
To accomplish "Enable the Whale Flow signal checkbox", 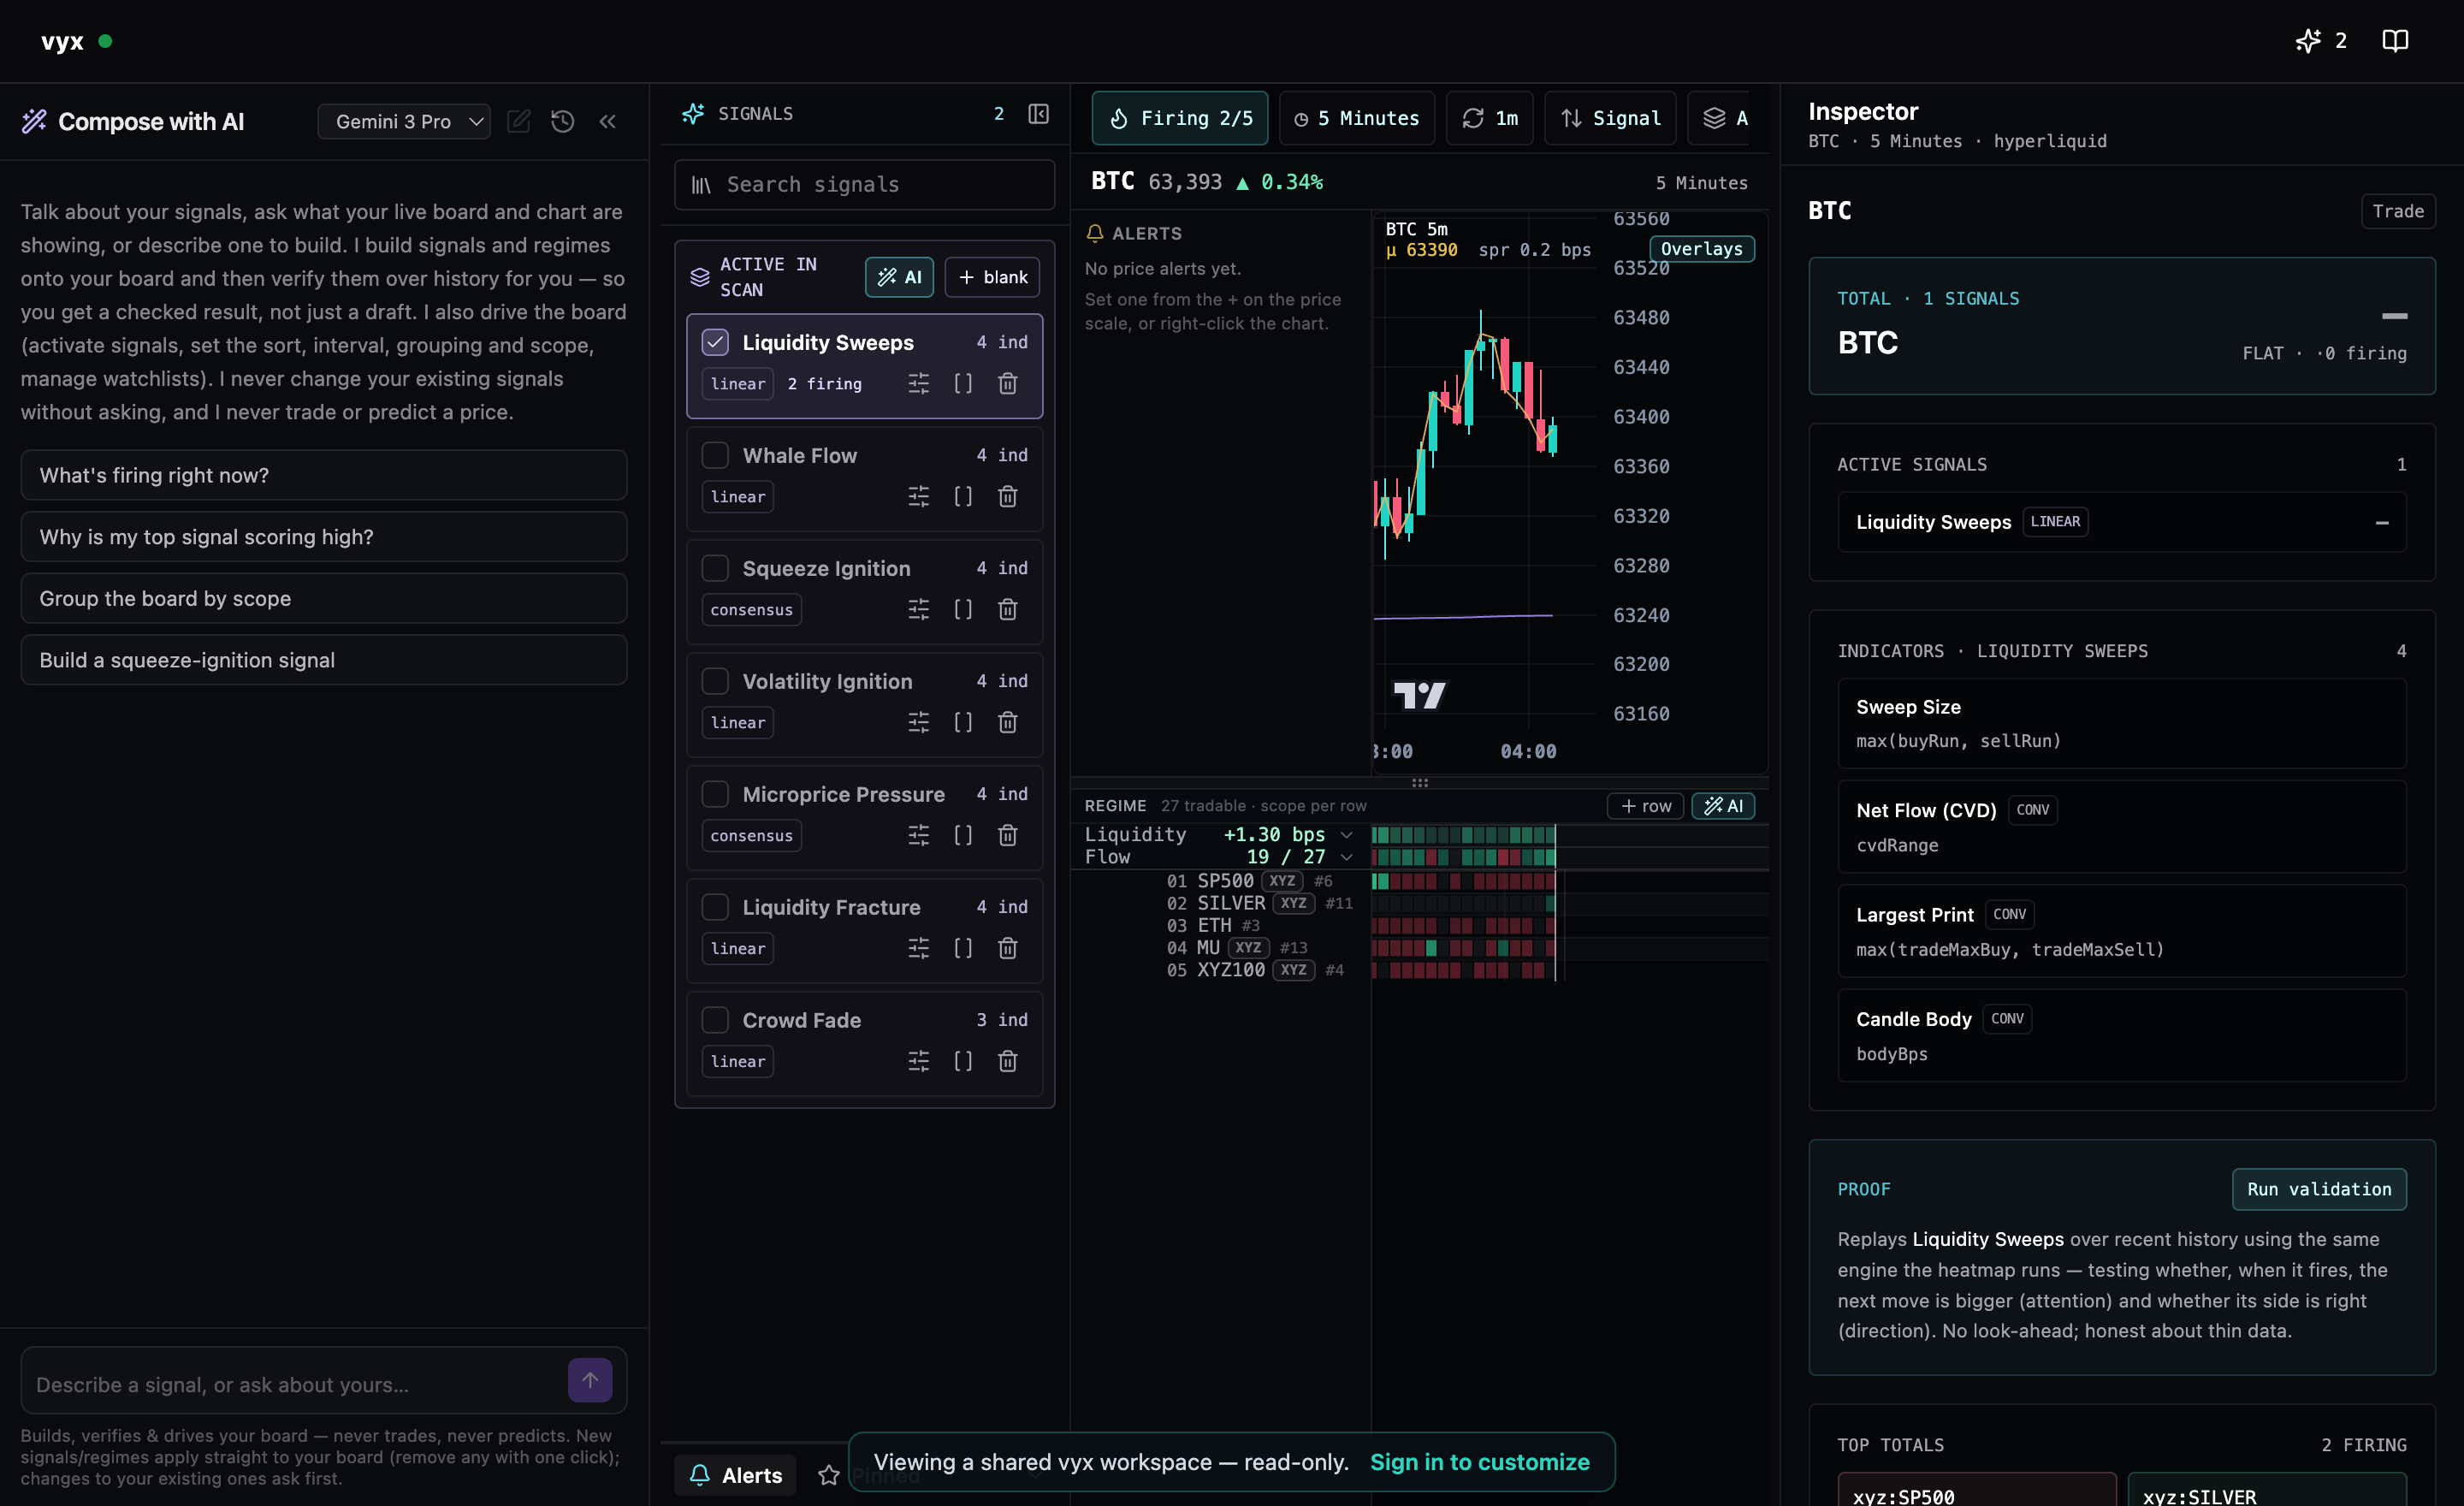I will (715, 456).
